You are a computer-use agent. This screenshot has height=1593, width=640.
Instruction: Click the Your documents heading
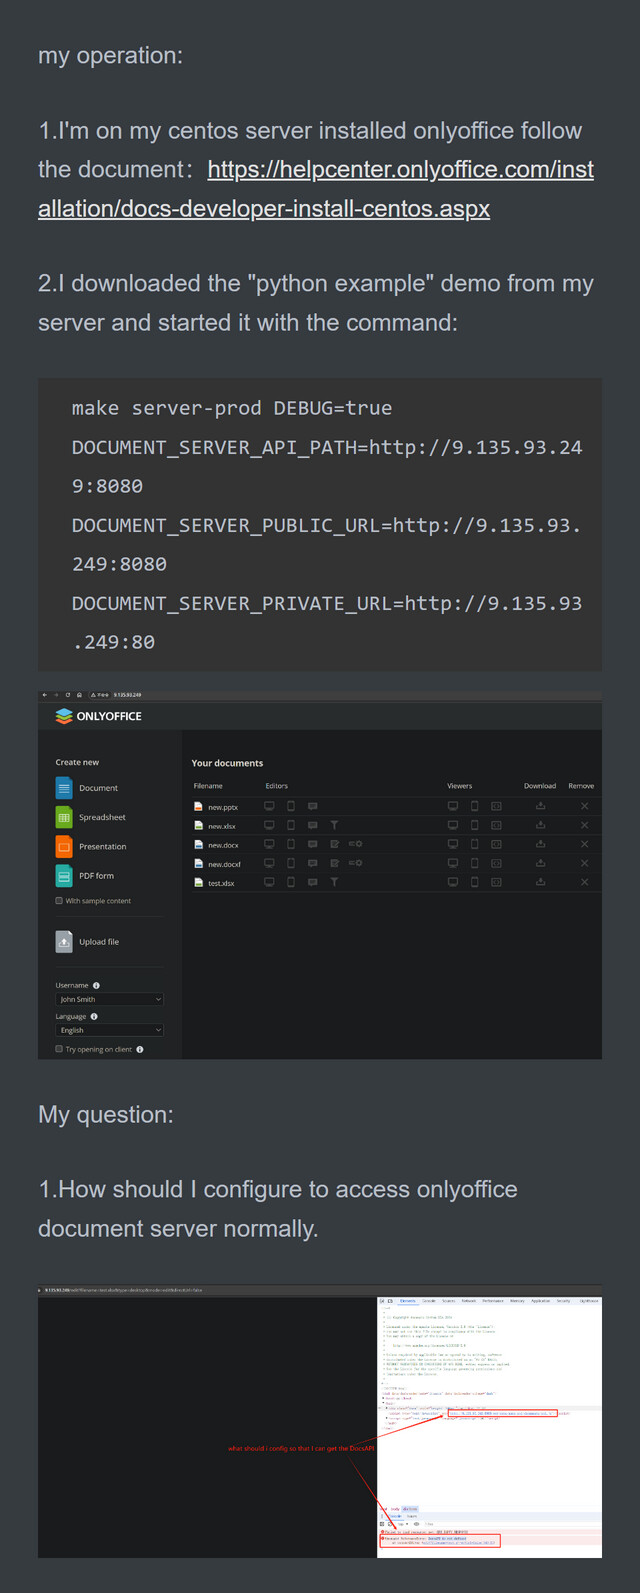coord(227,763)
